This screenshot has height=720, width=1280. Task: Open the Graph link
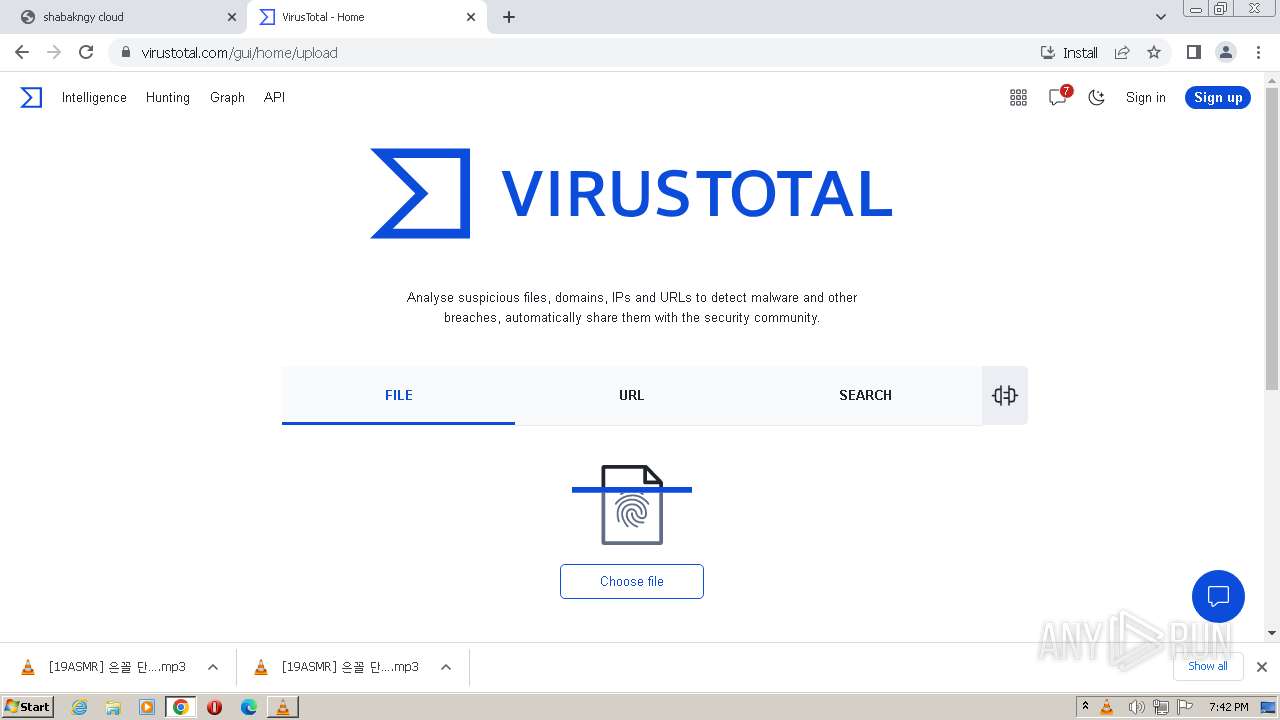227,97
